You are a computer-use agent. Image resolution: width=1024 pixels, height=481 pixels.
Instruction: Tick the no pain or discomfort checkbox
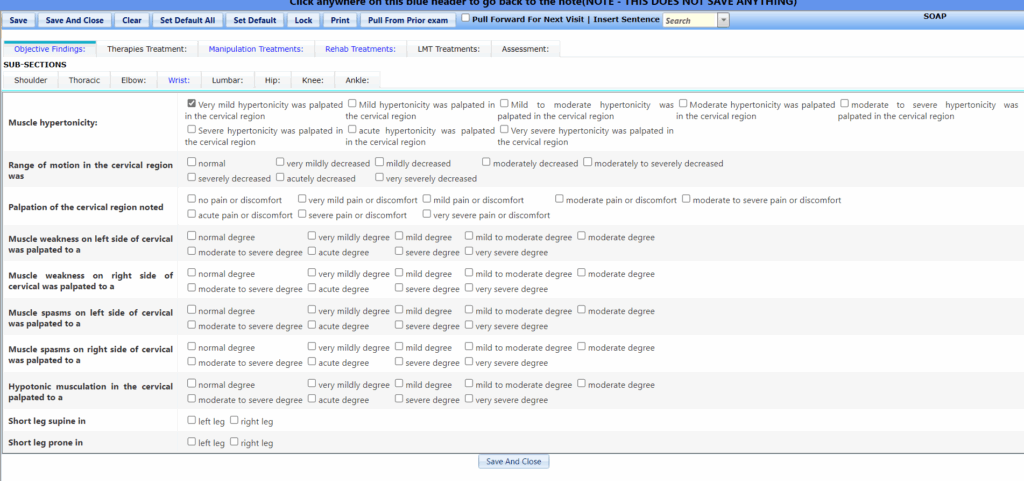coord(192,199)
